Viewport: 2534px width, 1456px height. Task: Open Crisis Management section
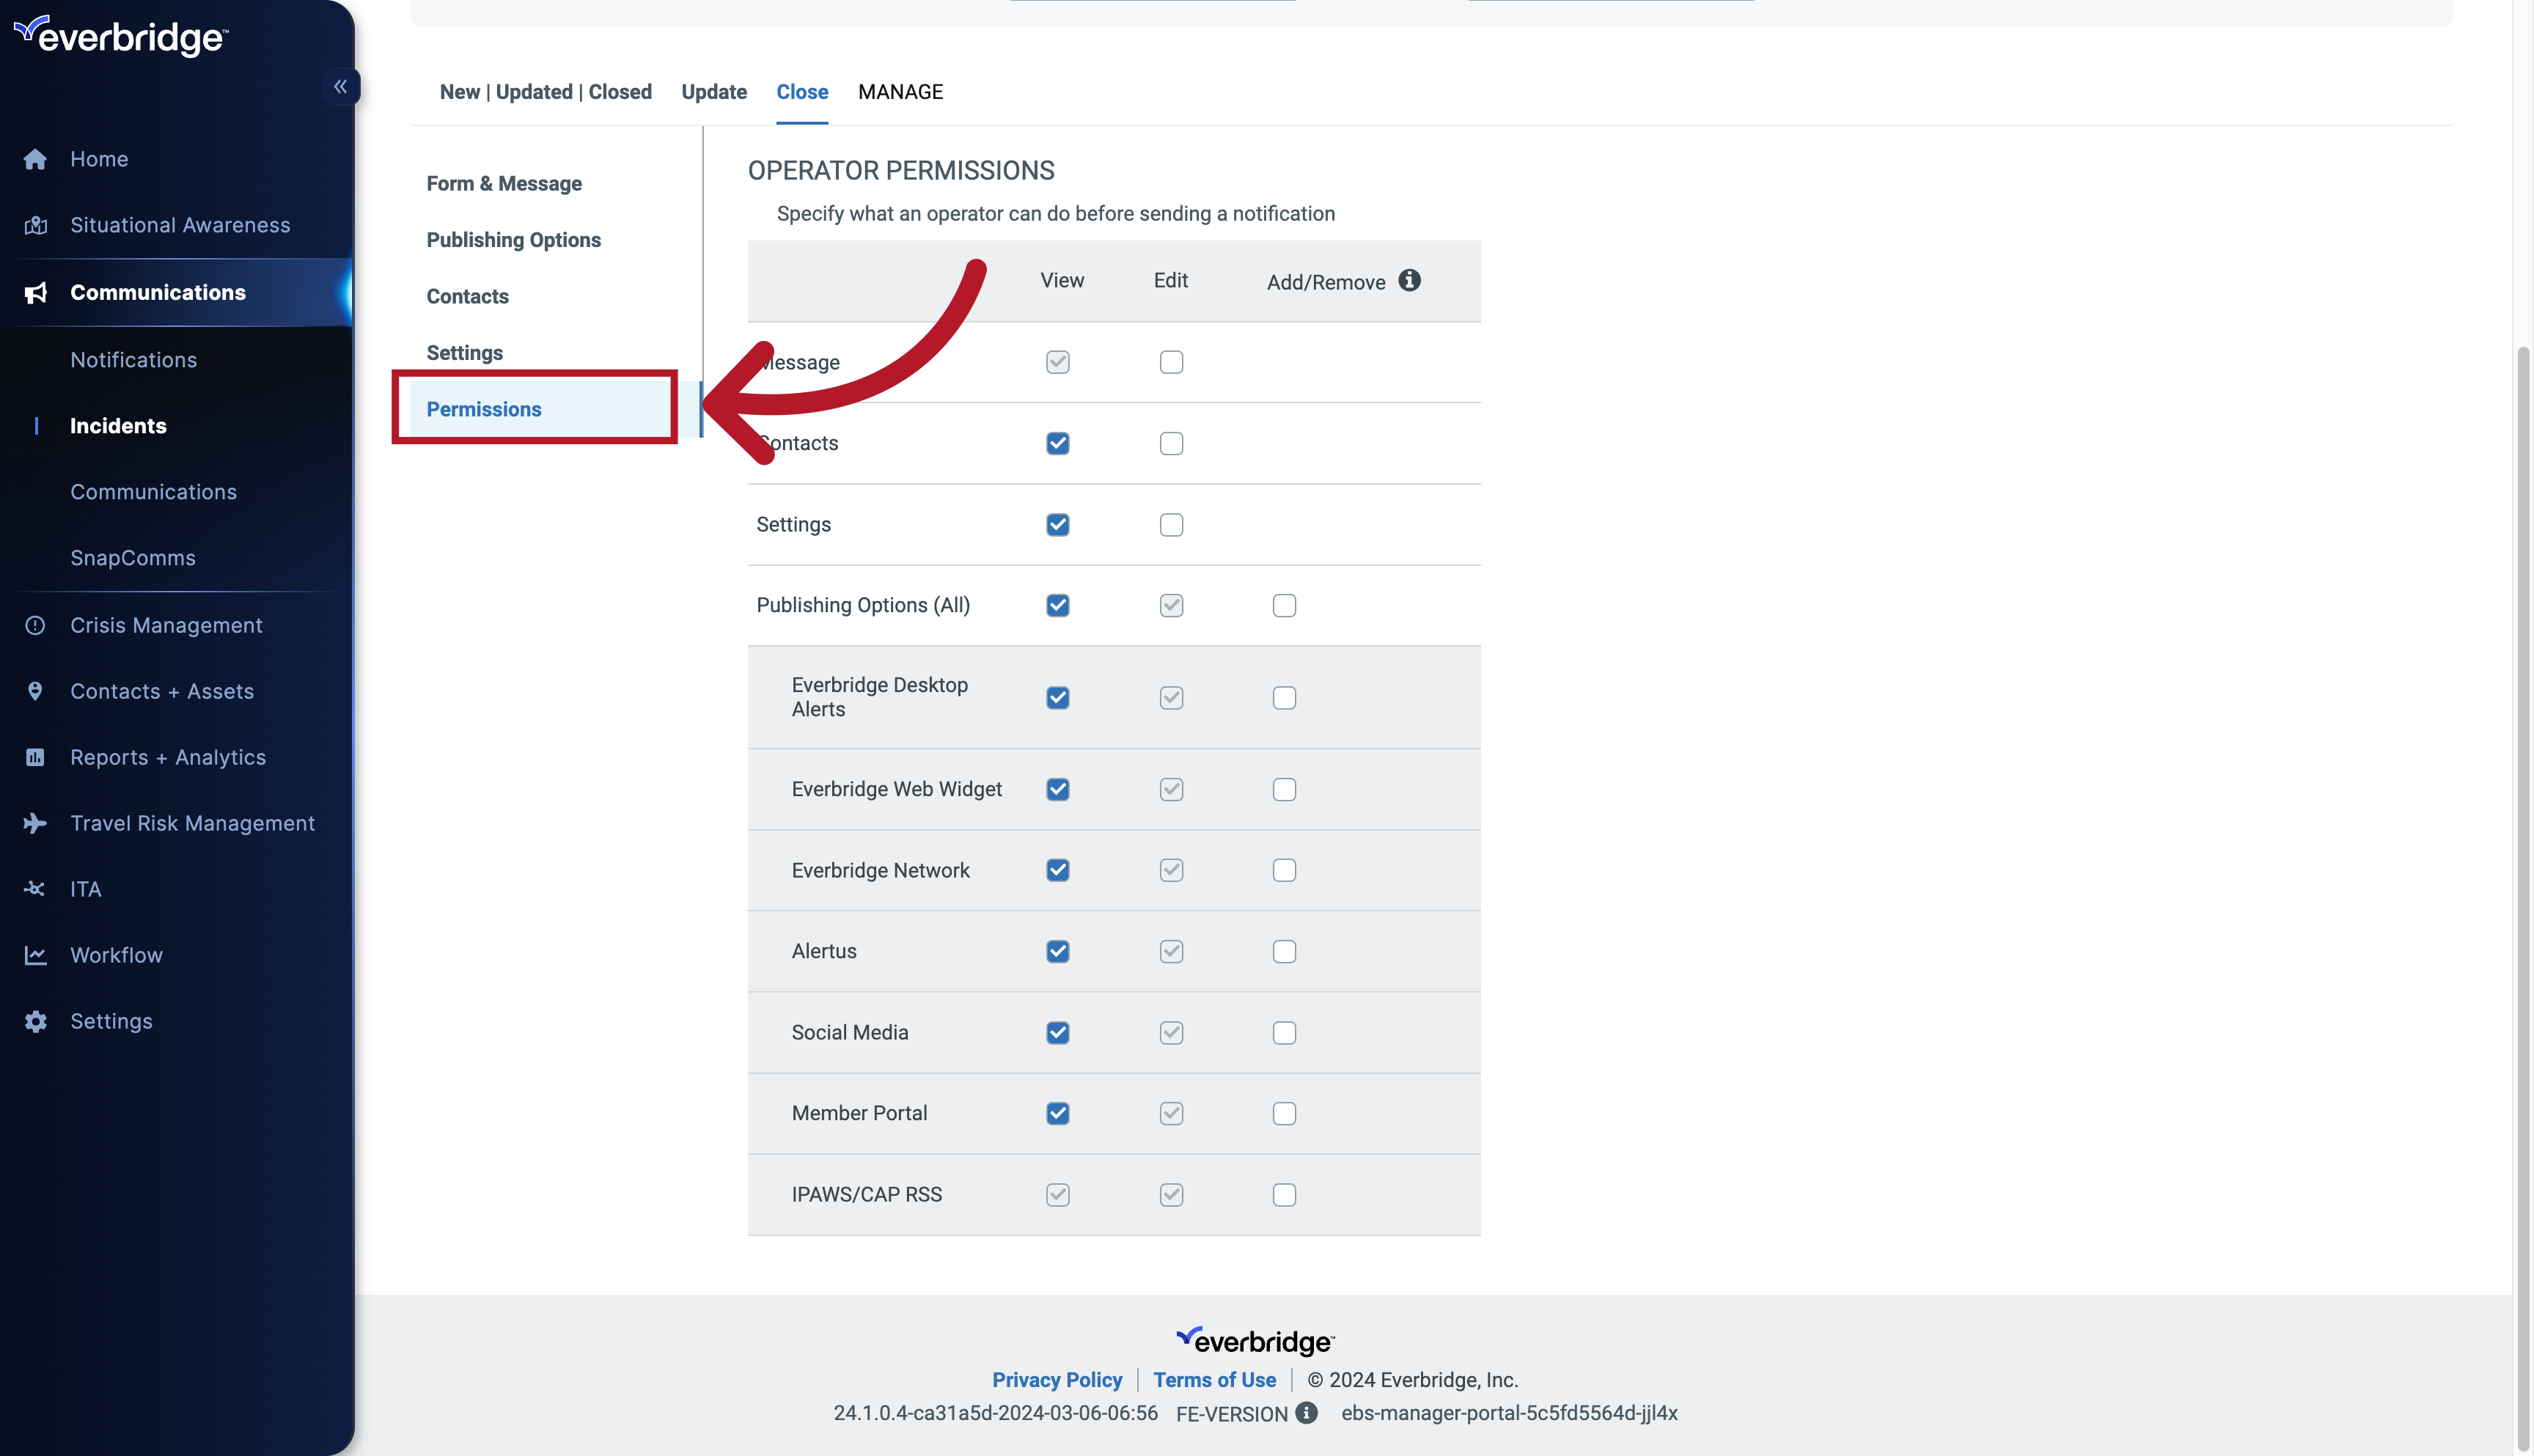coord(165,626)
